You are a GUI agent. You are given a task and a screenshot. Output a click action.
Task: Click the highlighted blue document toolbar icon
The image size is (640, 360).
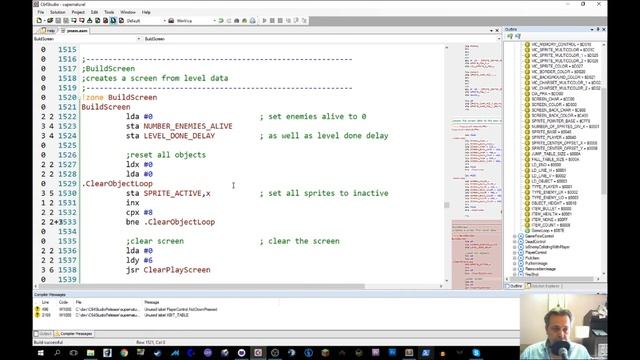[113, 20]
